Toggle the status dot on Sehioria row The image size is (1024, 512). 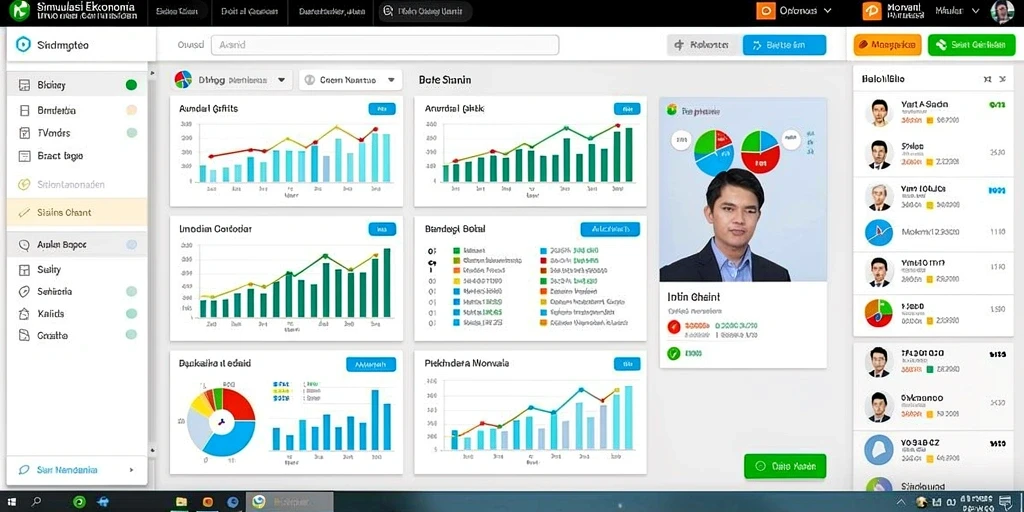(131, 292)
